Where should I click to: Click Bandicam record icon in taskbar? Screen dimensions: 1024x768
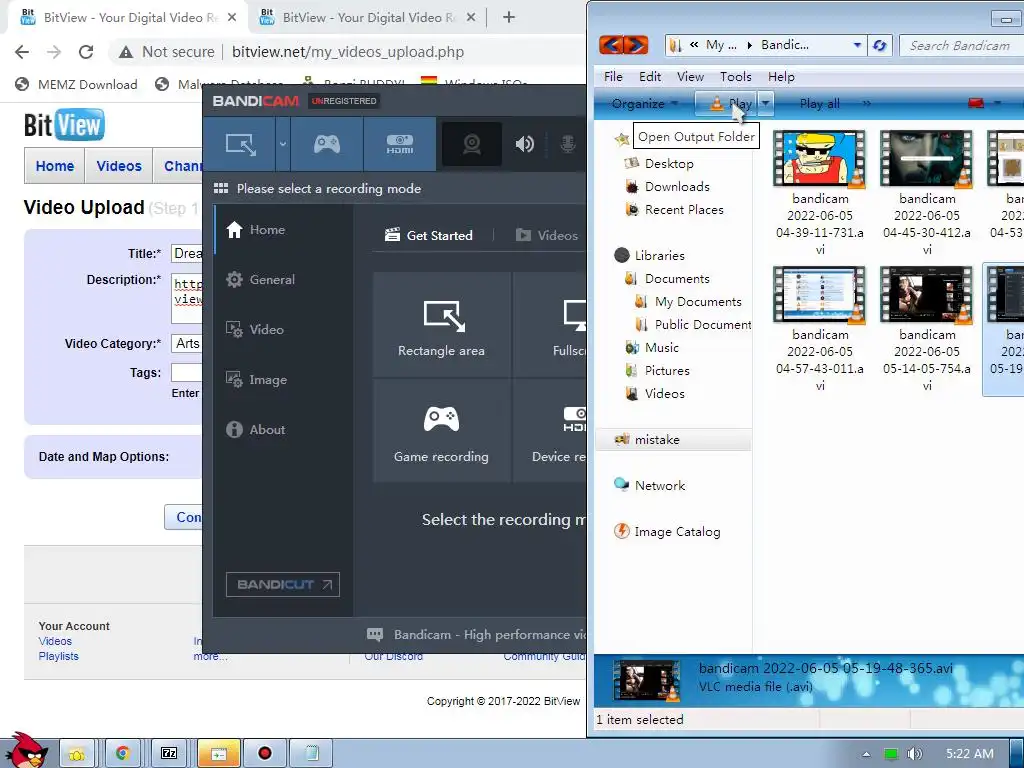(264, 754)
